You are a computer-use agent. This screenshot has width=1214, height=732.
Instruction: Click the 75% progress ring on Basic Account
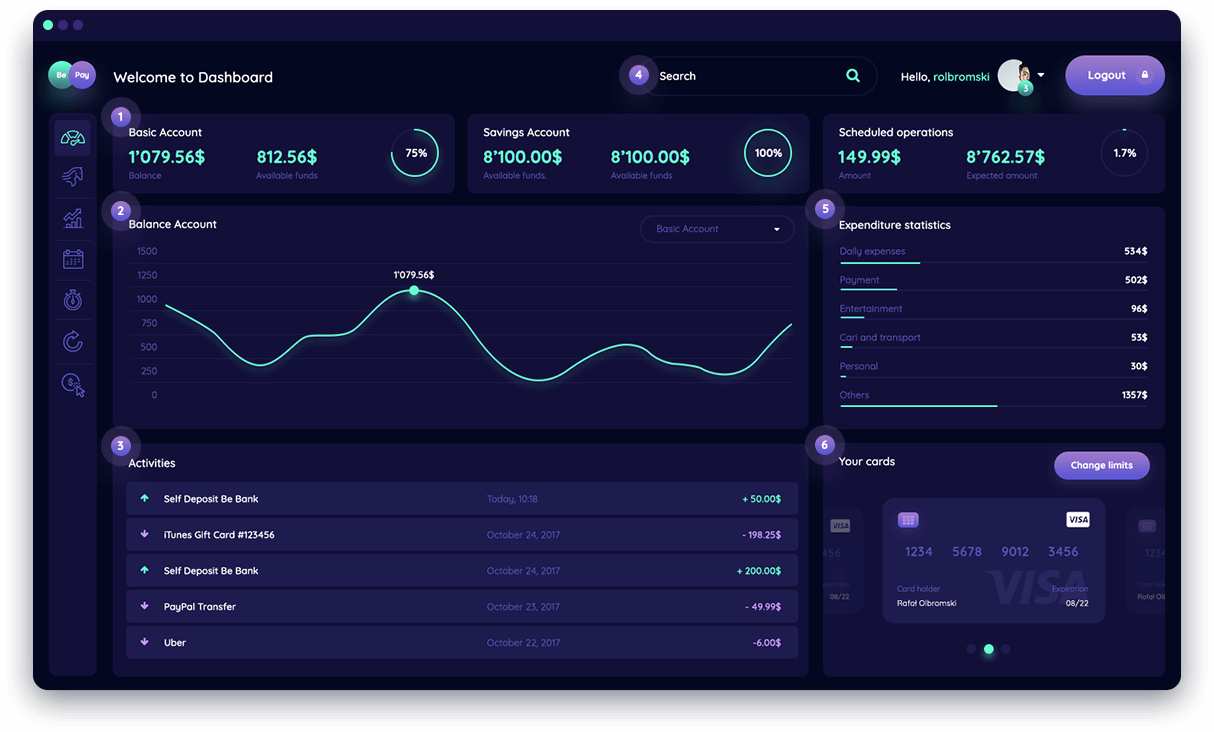coord(415,153)
